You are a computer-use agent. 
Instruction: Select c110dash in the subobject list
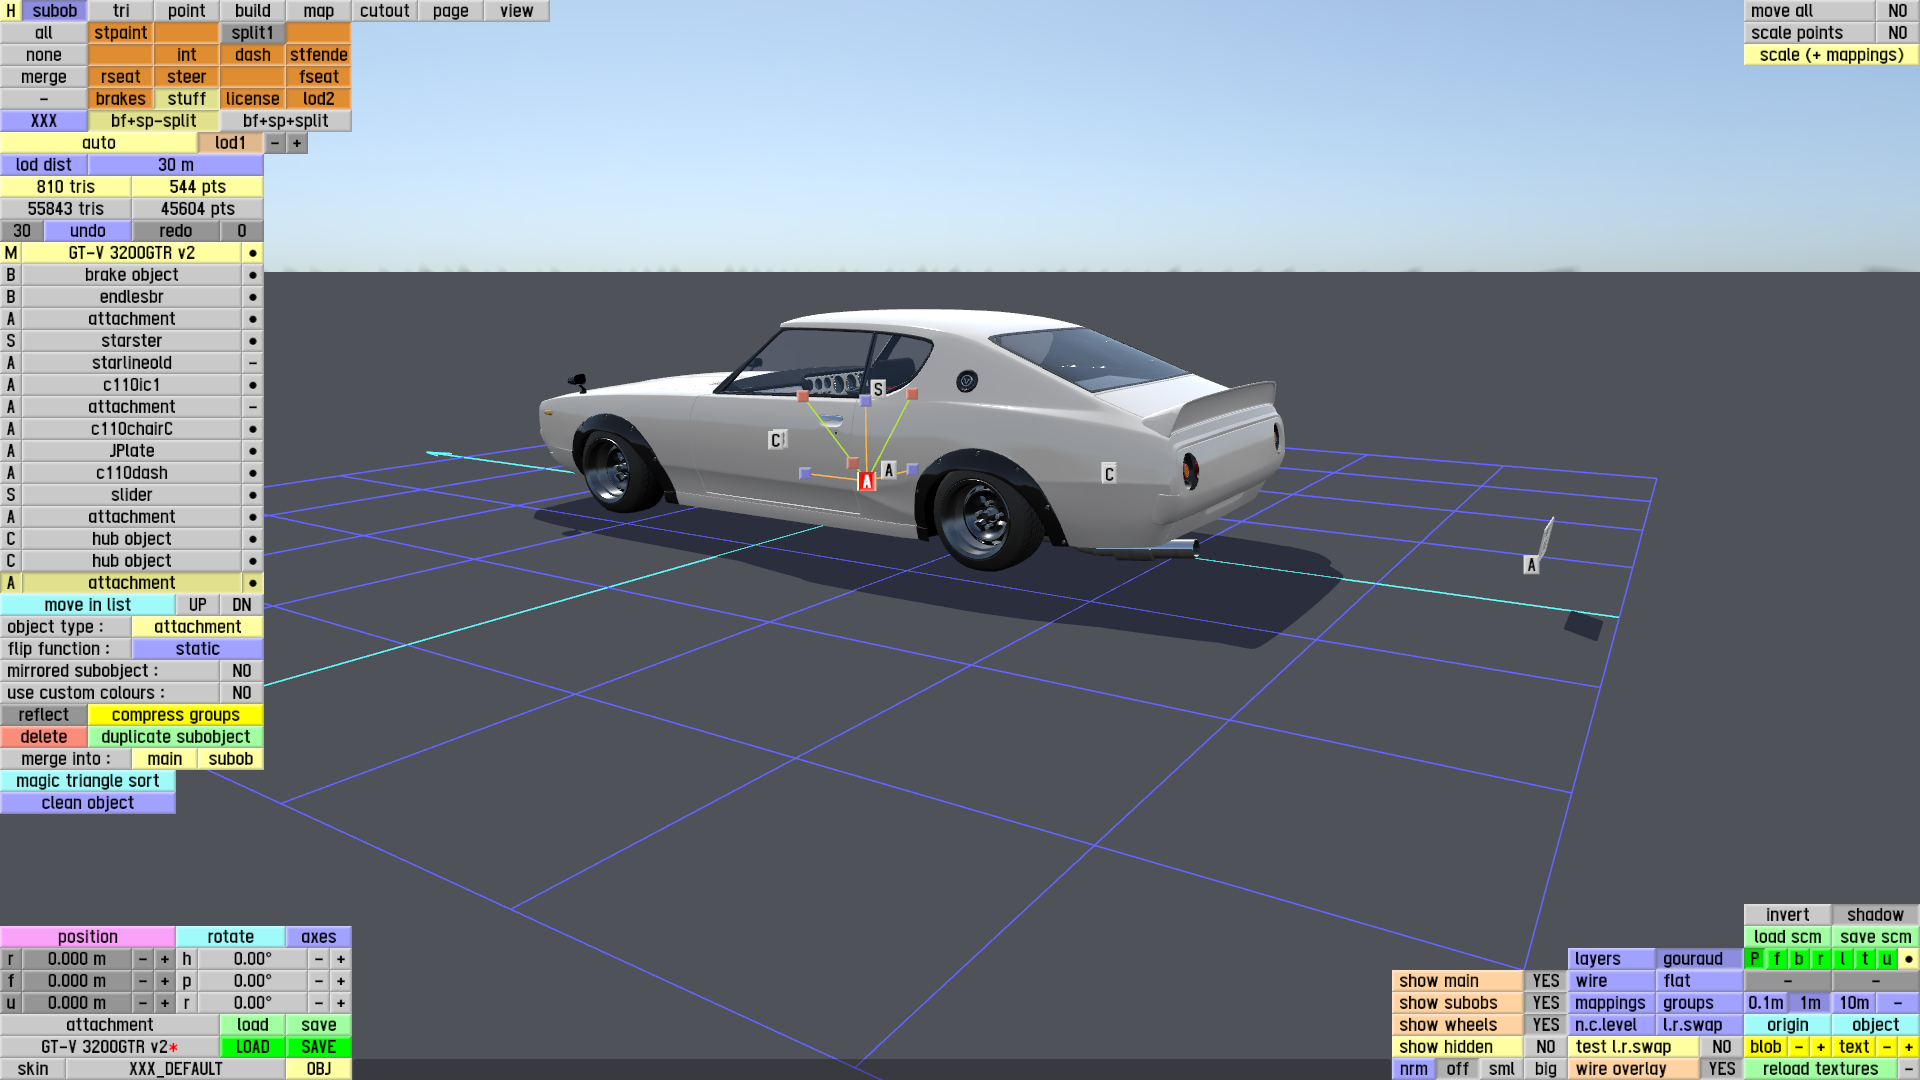click(131, 473)
